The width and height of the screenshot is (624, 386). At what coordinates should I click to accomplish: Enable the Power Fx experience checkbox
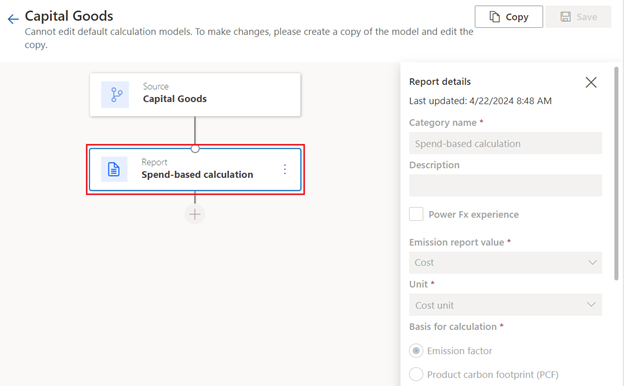(x=416, y=214)
